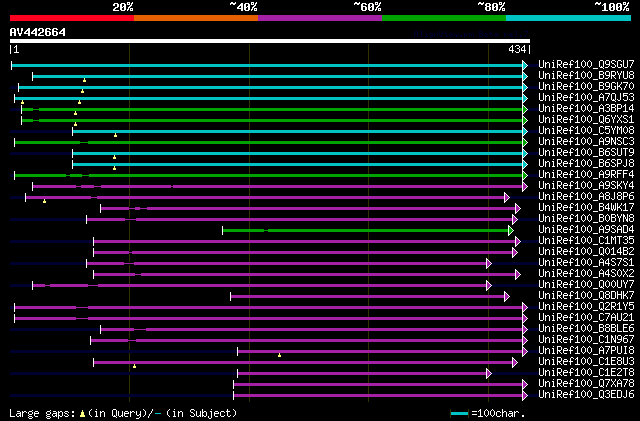Click the query end position 434
Viewport: 640px width, 421px height.
pos(517,49)
